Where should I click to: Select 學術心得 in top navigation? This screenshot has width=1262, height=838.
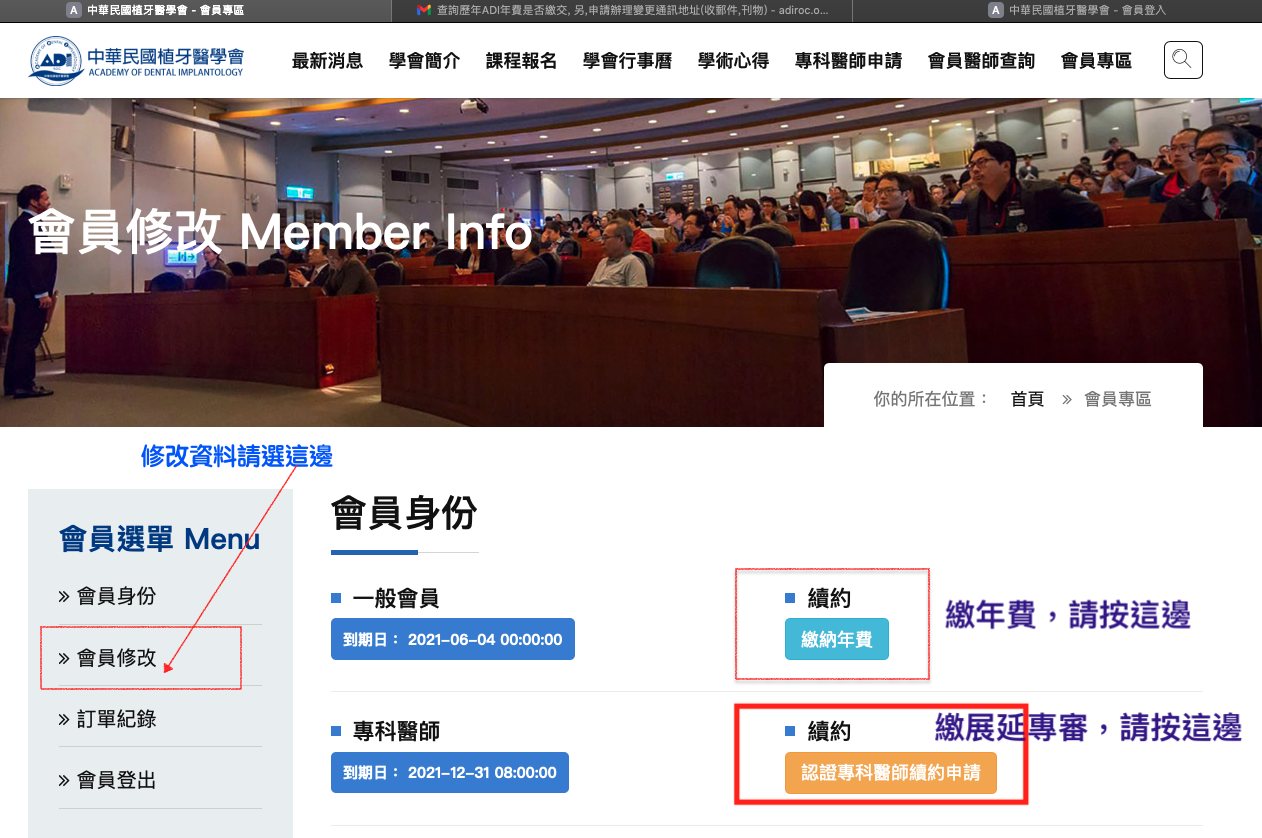(733, 61)
